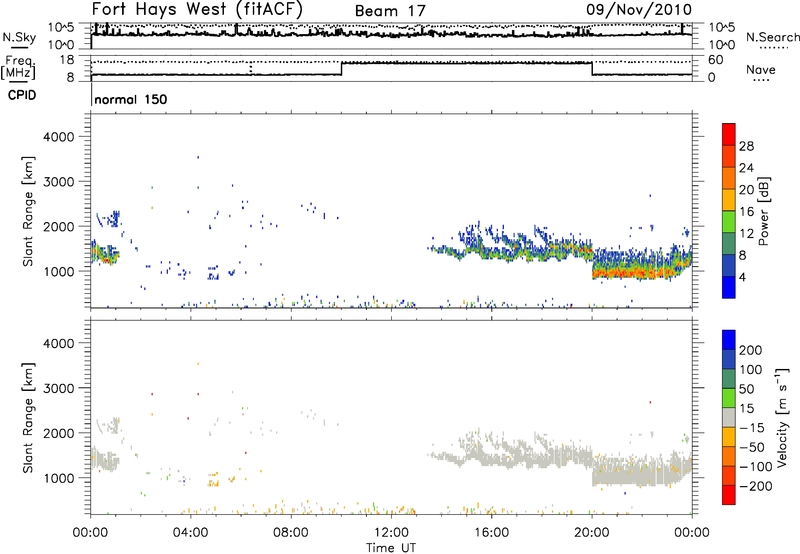Click the '200' value on the velocity scale
Image resolution: width=800 pixels, height=554 pixels.
(x=751, y=350)
